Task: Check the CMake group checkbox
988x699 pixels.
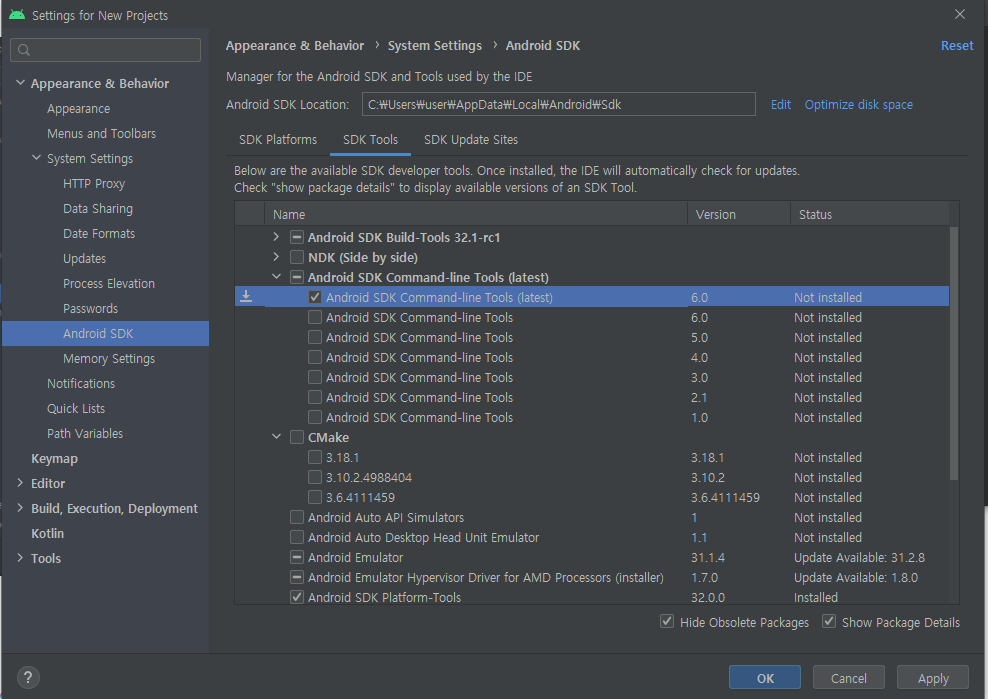Action: coord(297,437)
